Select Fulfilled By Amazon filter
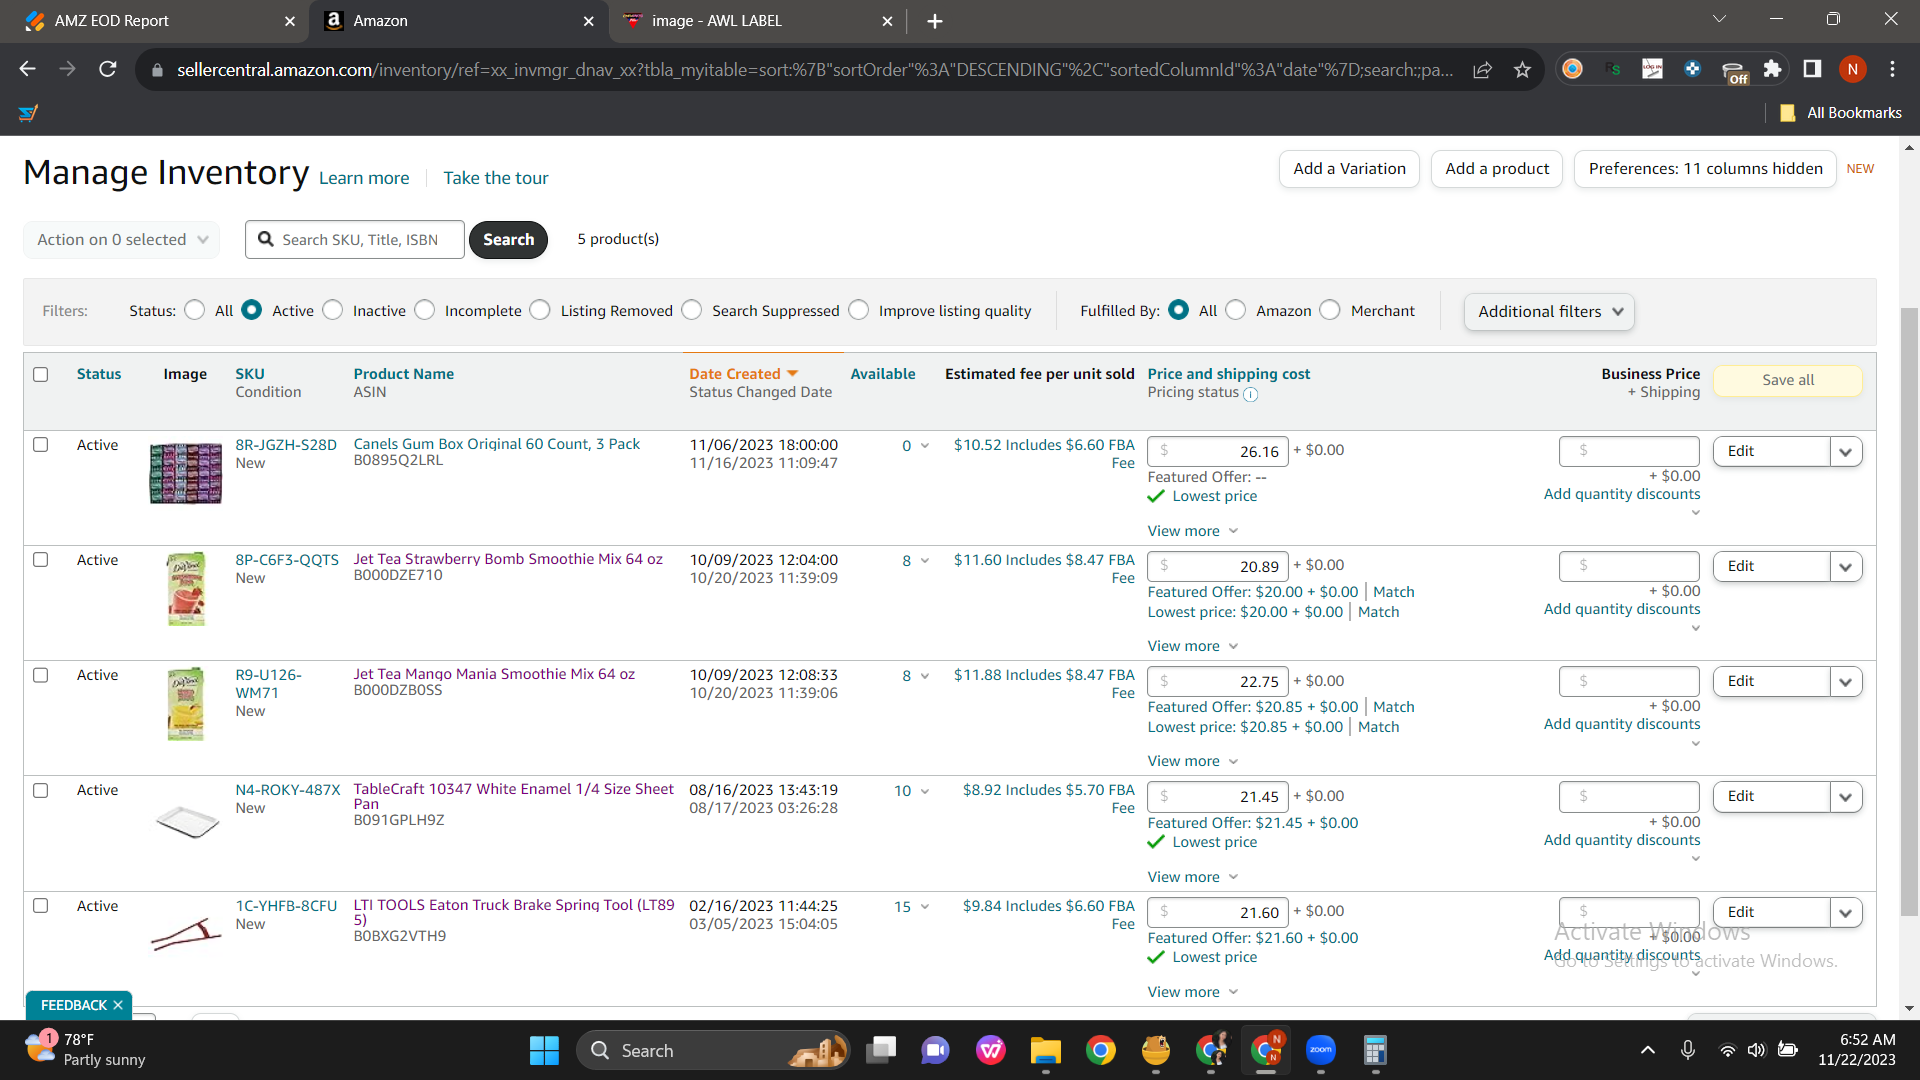Screen dimensions: 1920x1080 [1236, 311]
